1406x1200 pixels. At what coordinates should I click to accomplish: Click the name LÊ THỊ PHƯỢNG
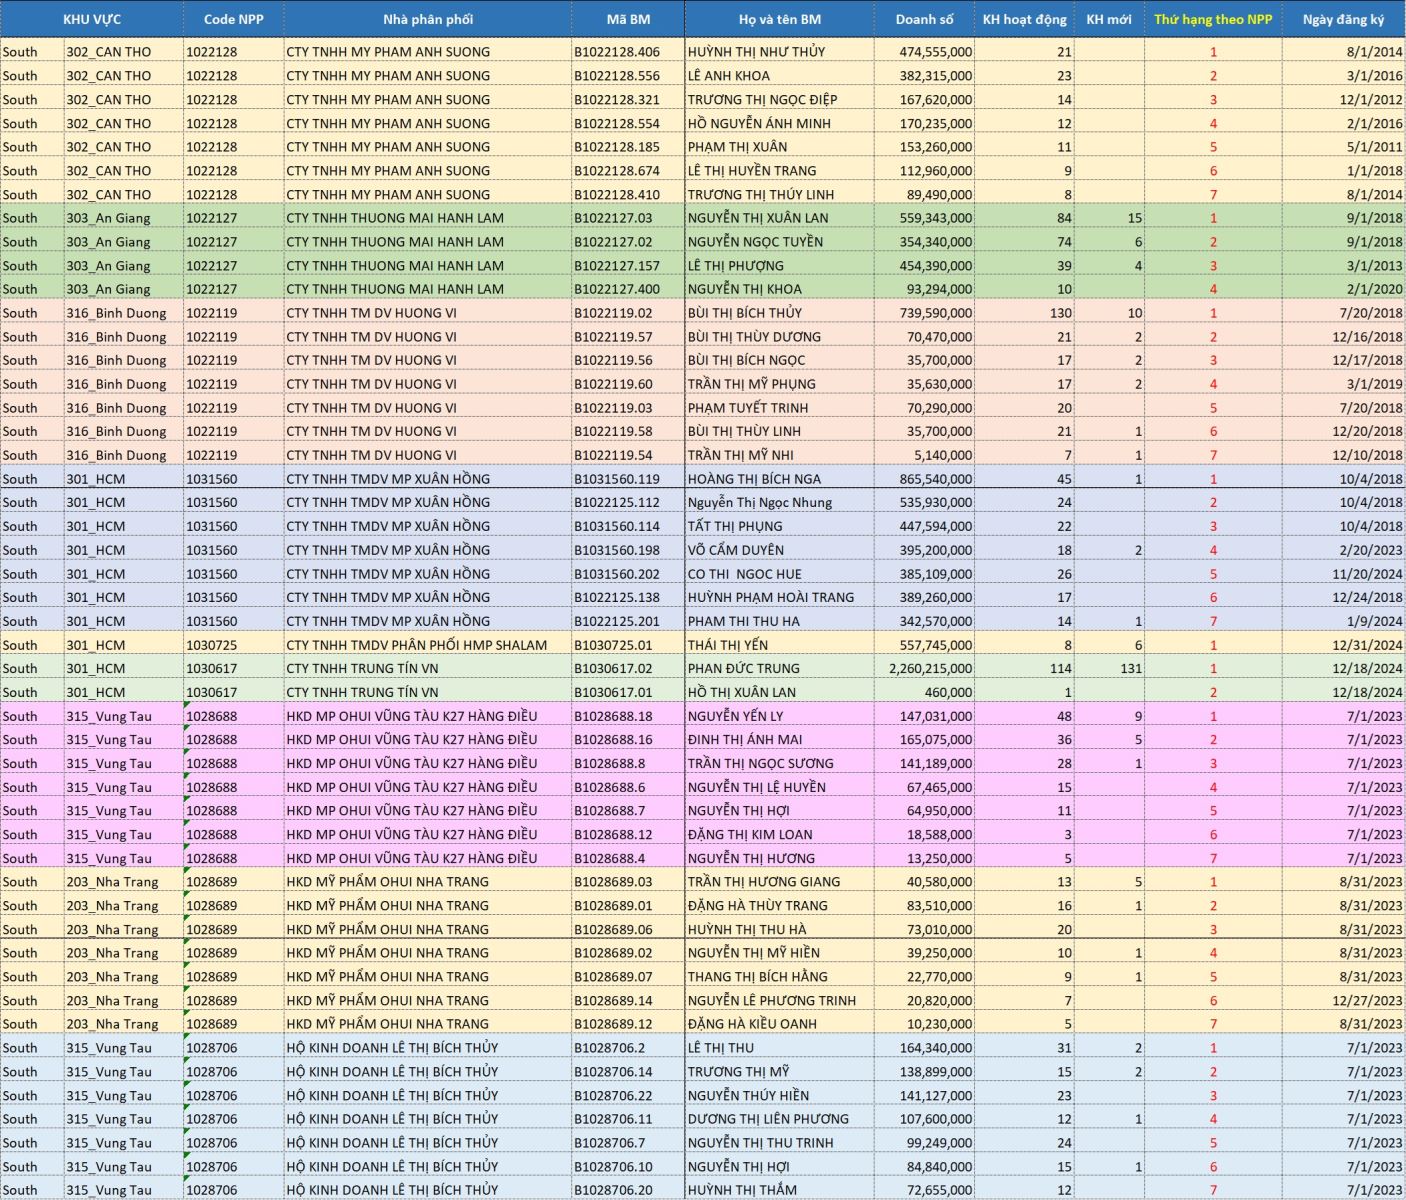(x=736, y=266)
